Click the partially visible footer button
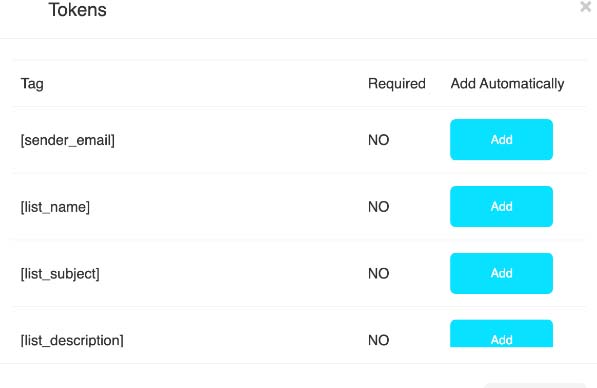Viewport: 597px width, 388px height. click(x=535, y=385)
